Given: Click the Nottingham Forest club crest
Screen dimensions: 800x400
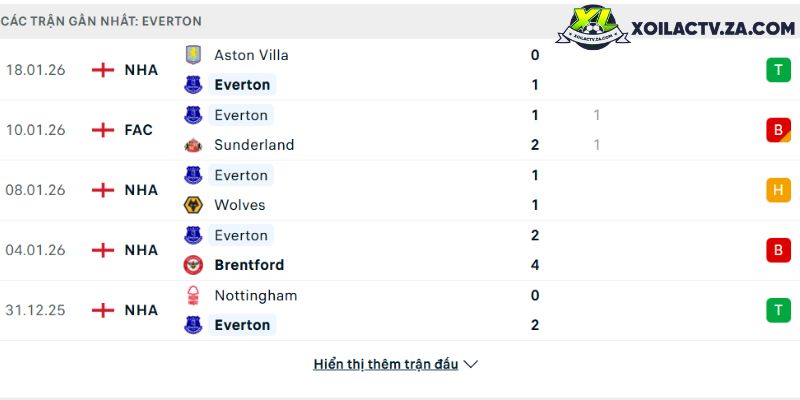Looking at the screenshot, I should tap(193, 295).
